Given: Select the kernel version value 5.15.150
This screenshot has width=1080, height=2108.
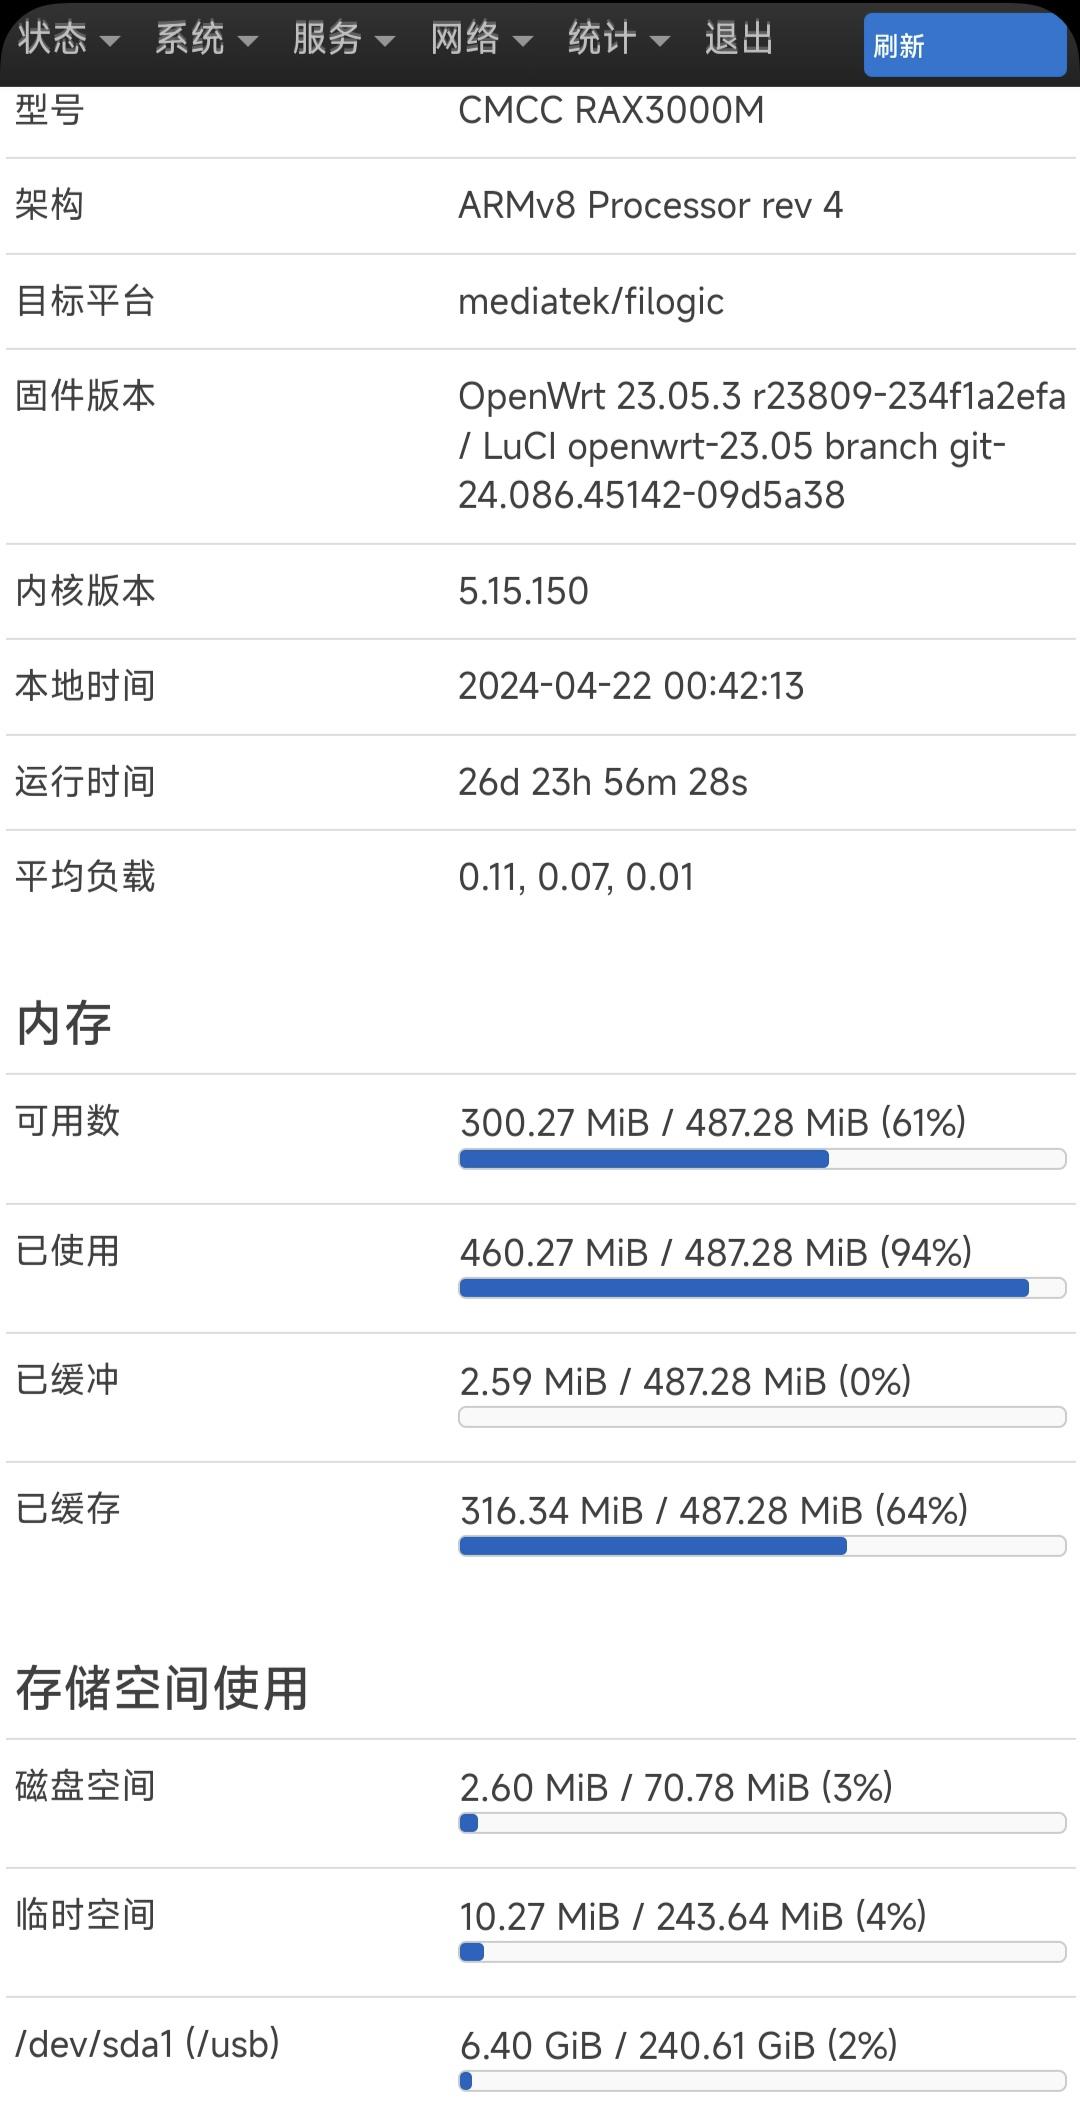Looking at the screenshot, I should [x=523, y=591].
